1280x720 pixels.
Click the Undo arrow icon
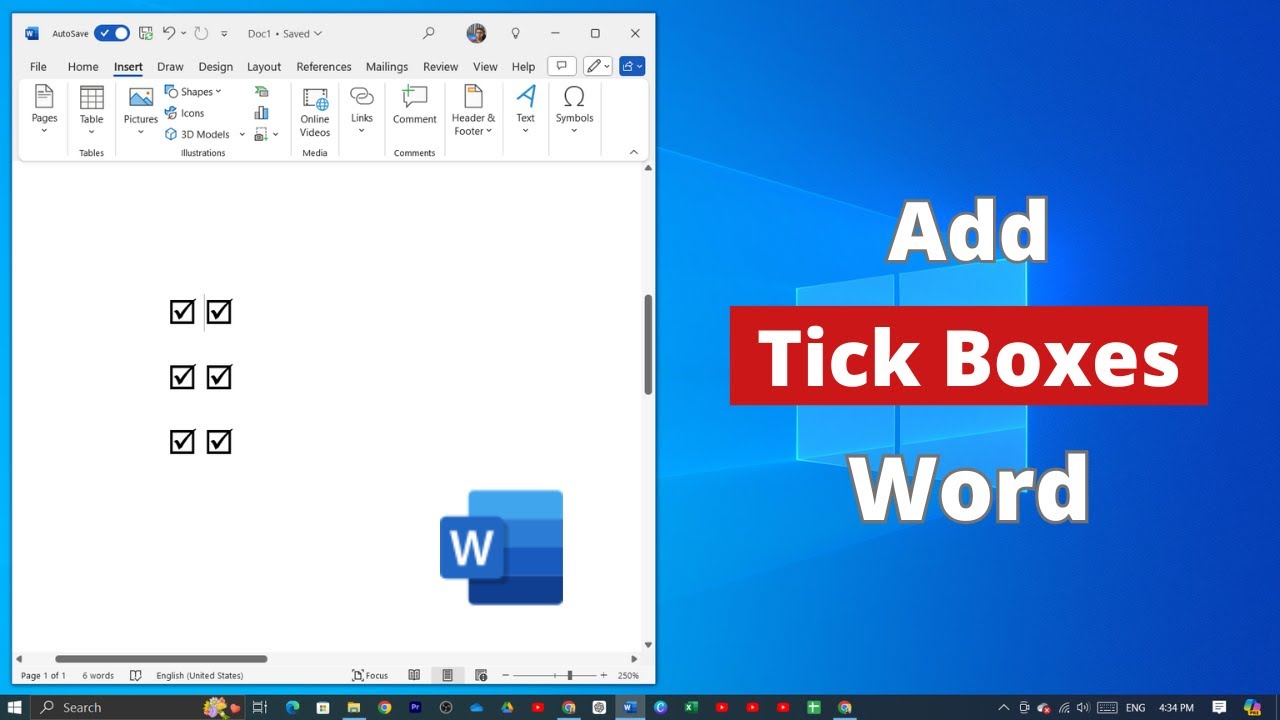click(169, 33)
